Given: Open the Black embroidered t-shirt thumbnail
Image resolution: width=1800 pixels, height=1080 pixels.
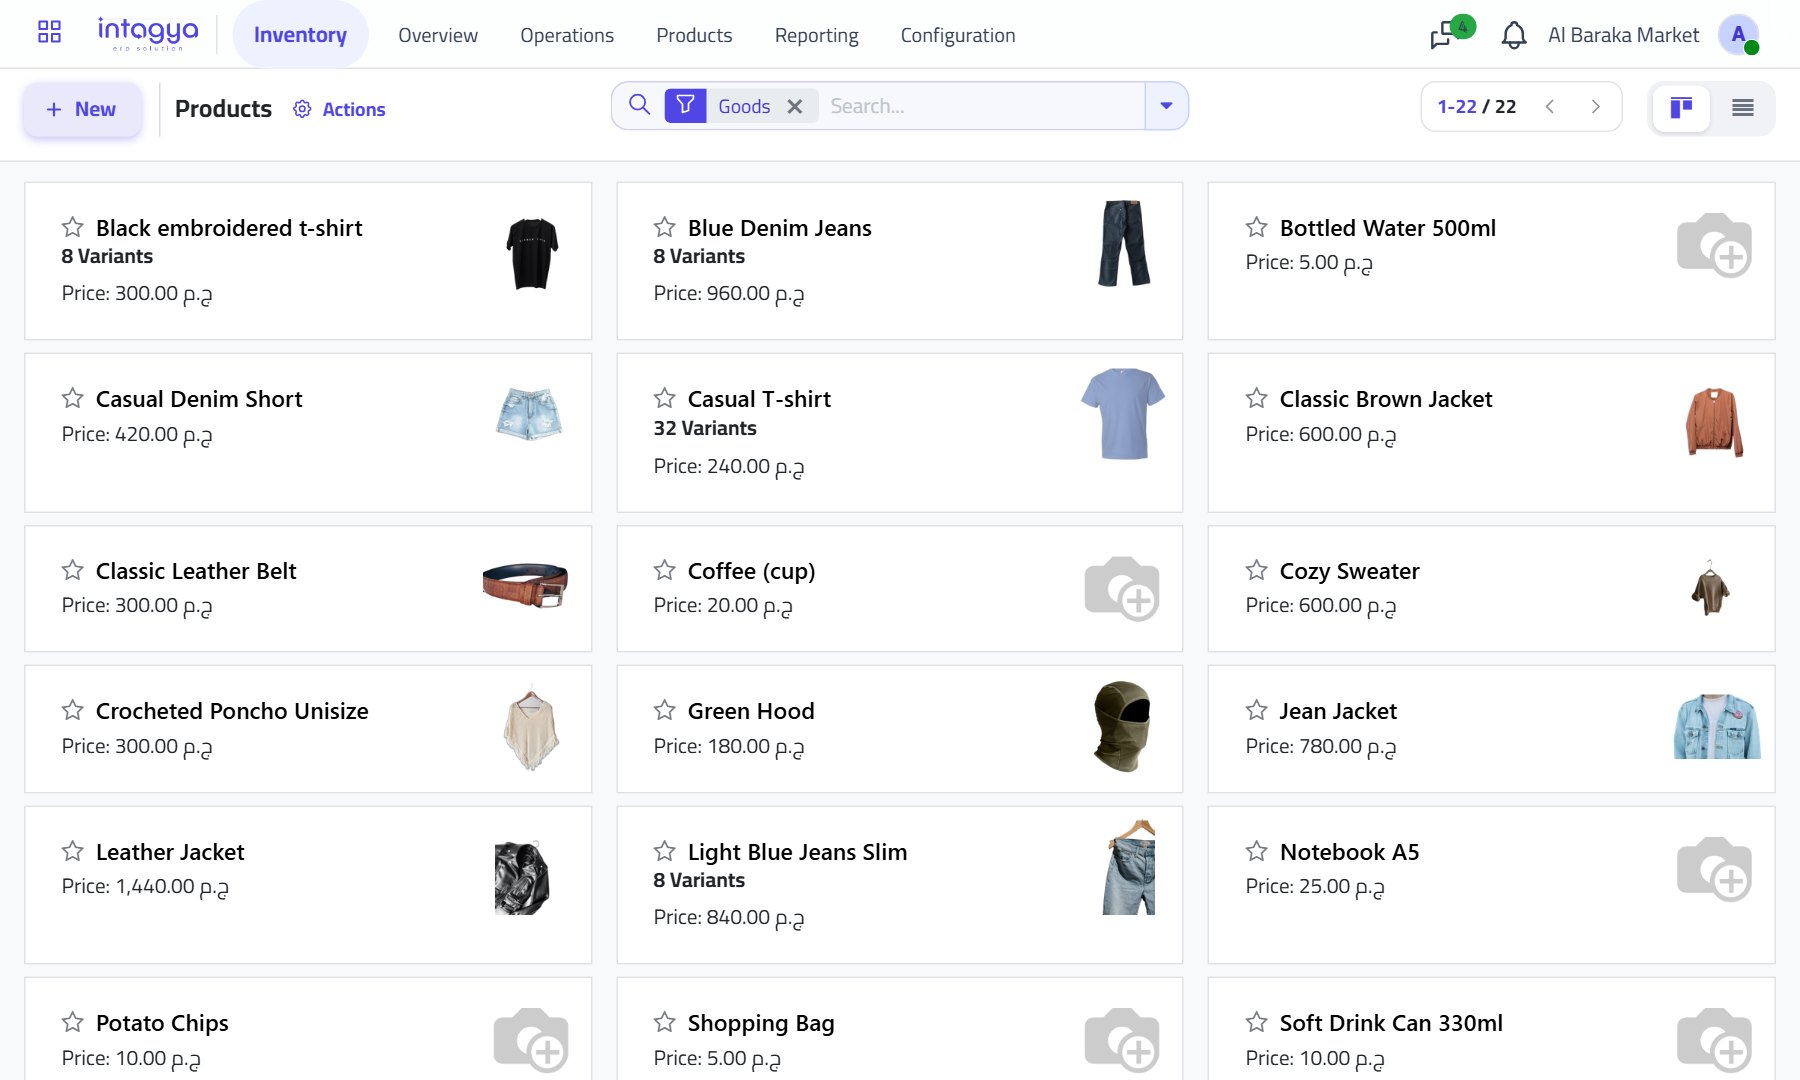Looking at the screenshot, I should [x=532, y=254].
